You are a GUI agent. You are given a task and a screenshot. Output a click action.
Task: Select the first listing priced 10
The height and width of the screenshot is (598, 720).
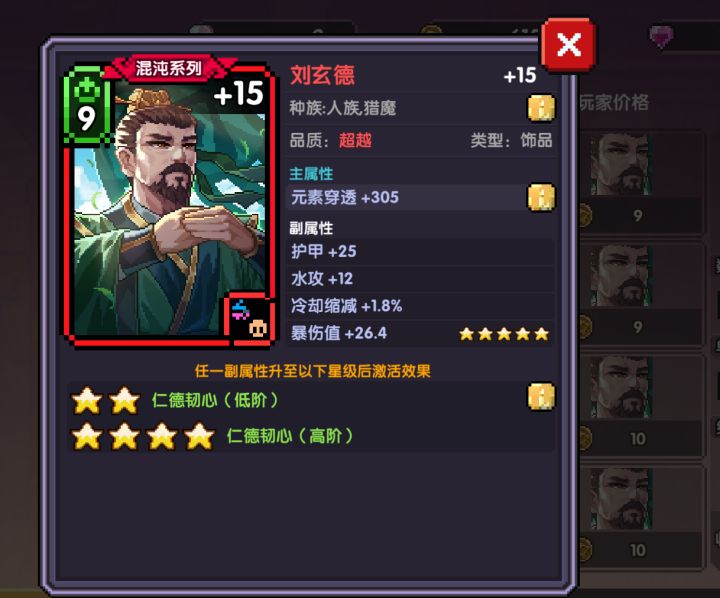[642, 407]
